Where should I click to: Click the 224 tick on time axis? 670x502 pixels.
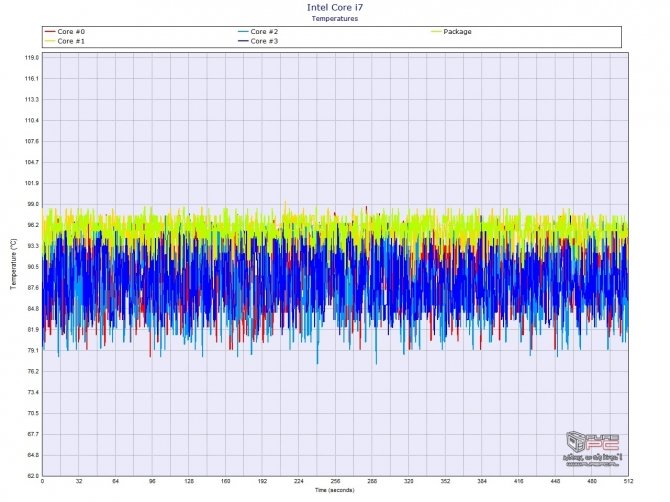(x=299, y=481)
